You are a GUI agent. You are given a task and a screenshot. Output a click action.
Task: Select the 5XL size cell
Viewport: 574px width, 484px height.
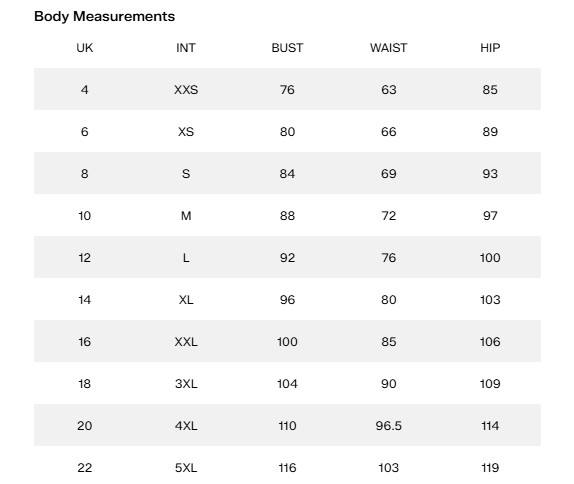[x=186, y=468]
